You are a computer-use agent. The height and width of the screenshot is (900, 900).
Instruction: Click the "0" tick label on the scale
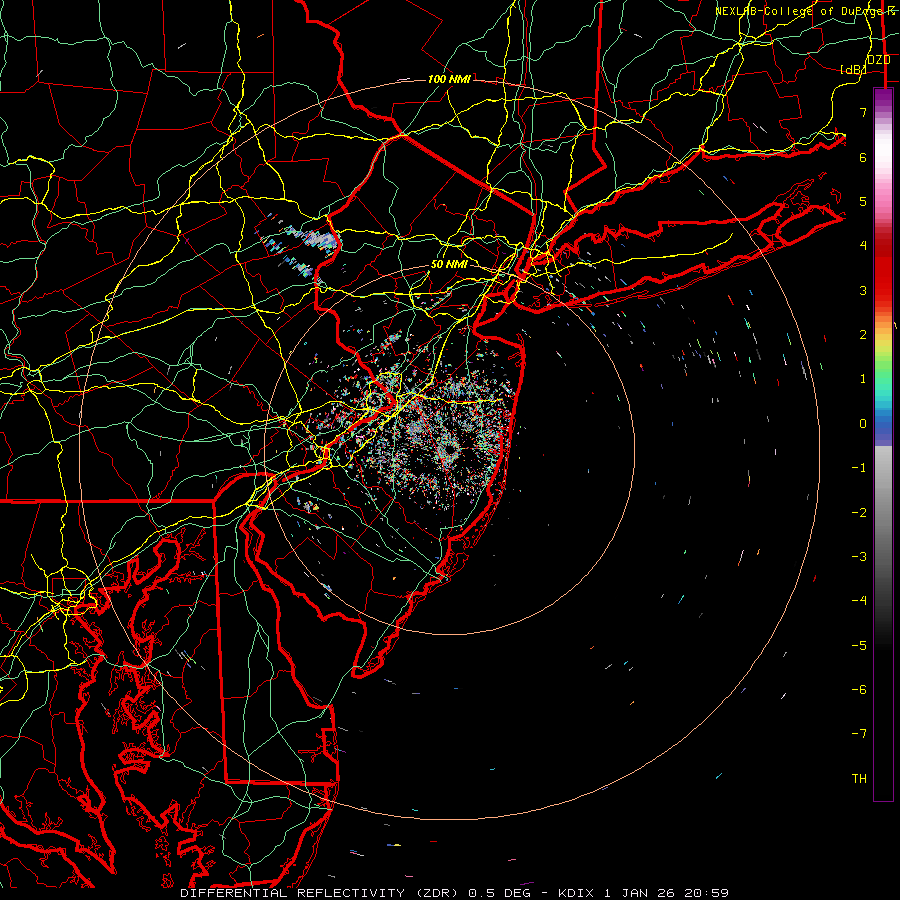[863, 424]
